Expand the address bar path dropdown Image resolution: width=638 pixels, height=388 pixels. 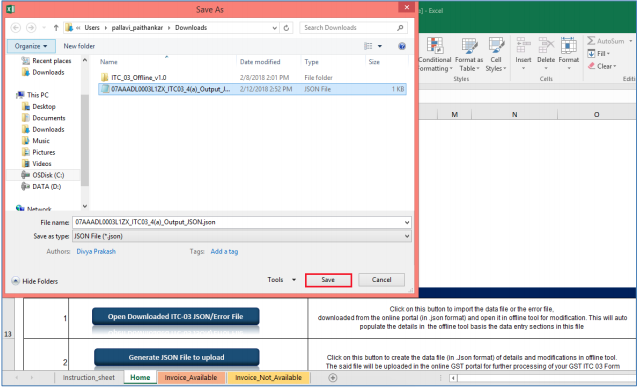(x=275, y=28)
